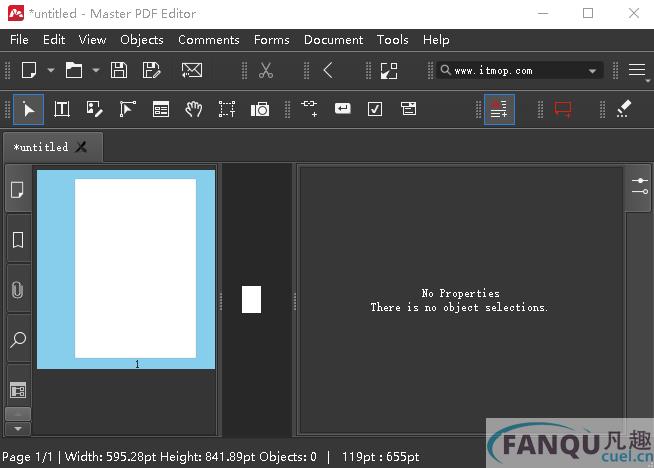This screenshot has height=468, width=654.
Task: Open the Edit menu
Action: [54, 40]
